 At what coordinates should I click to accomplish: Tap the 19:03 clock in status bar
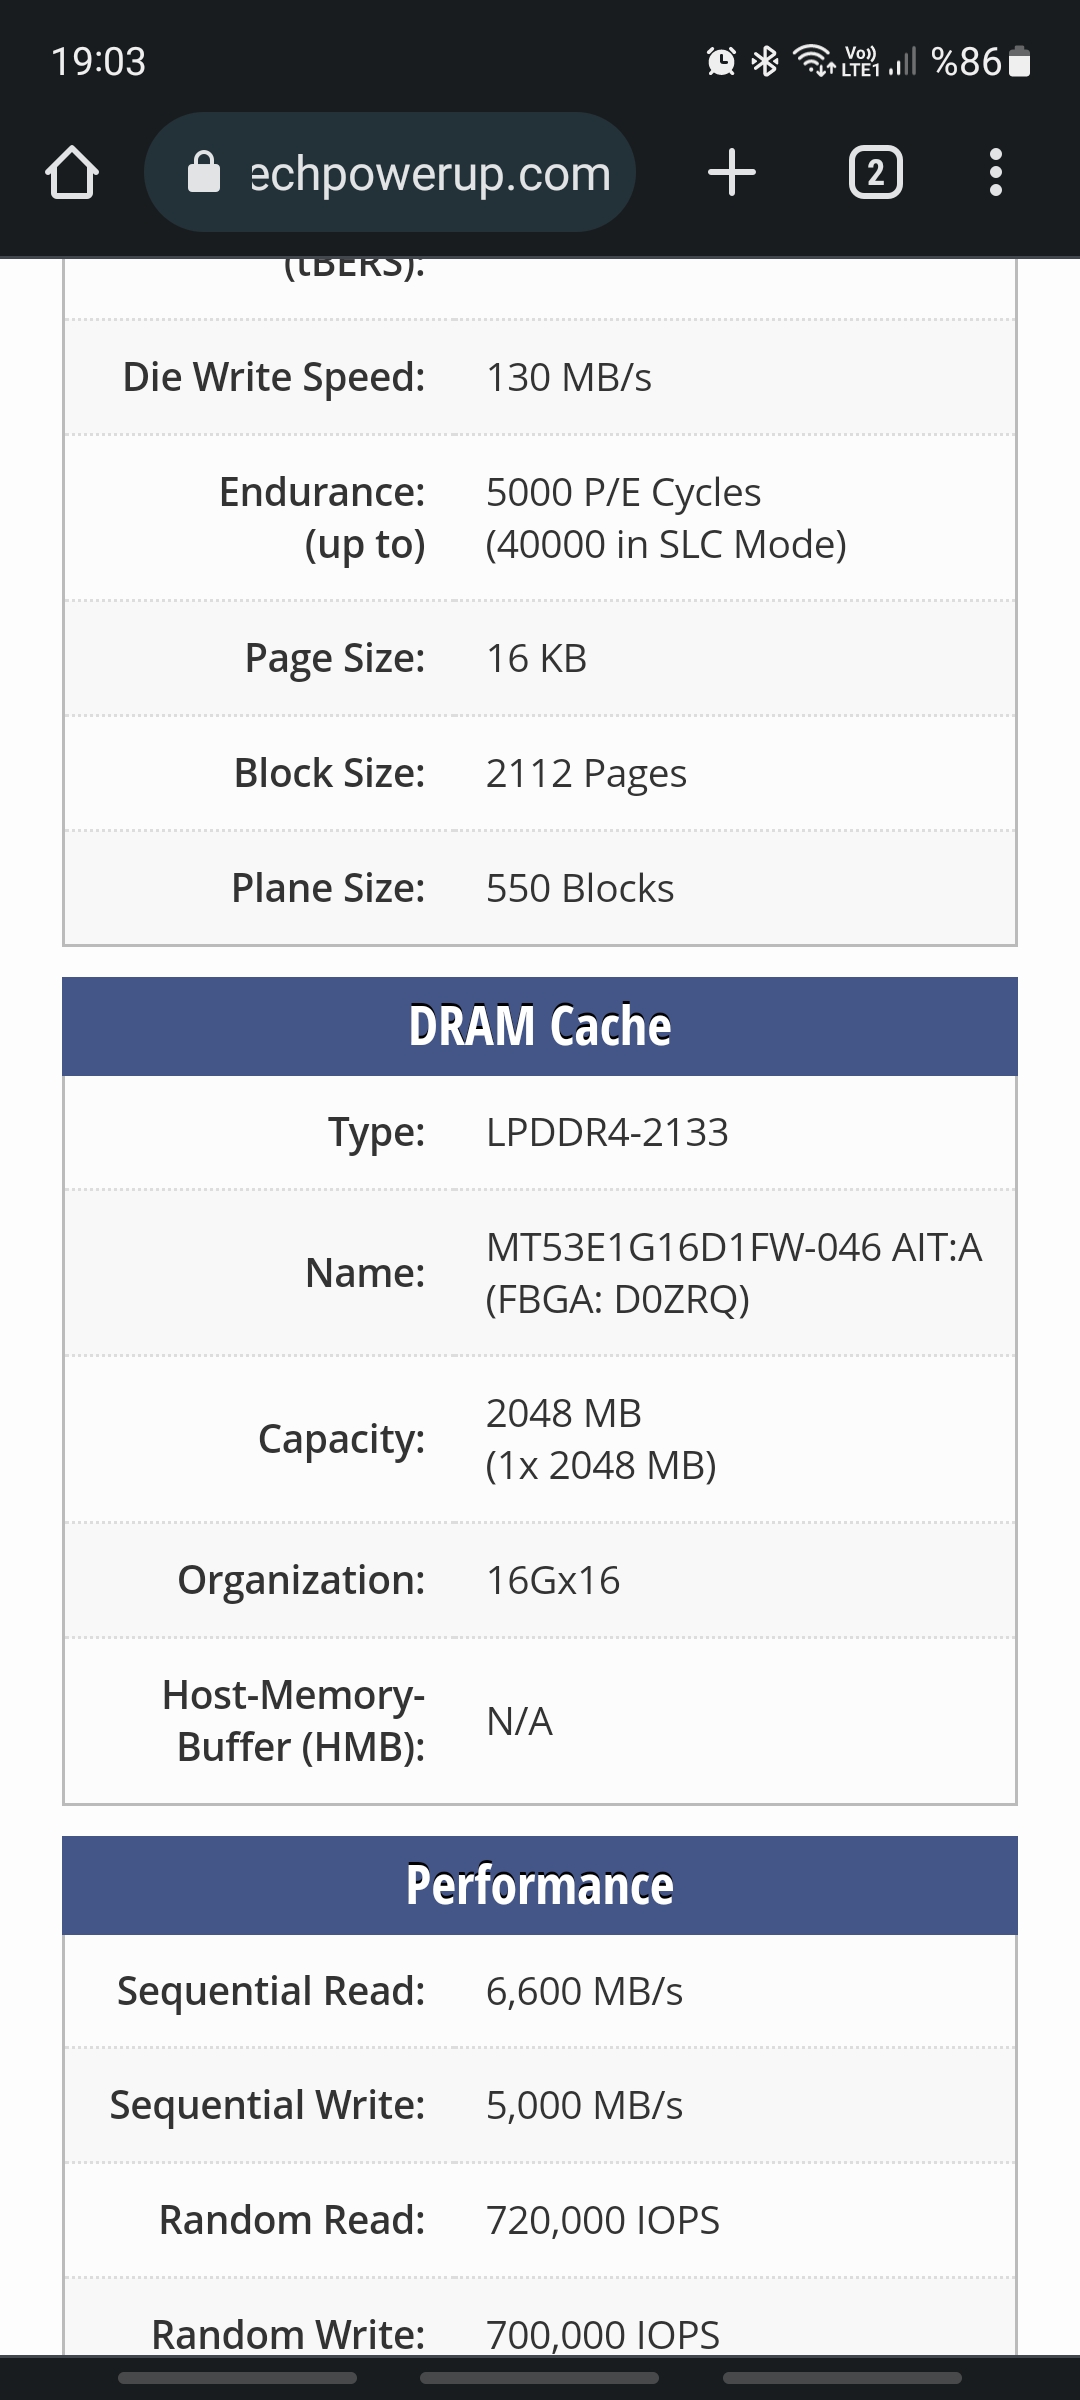[98, 62]
